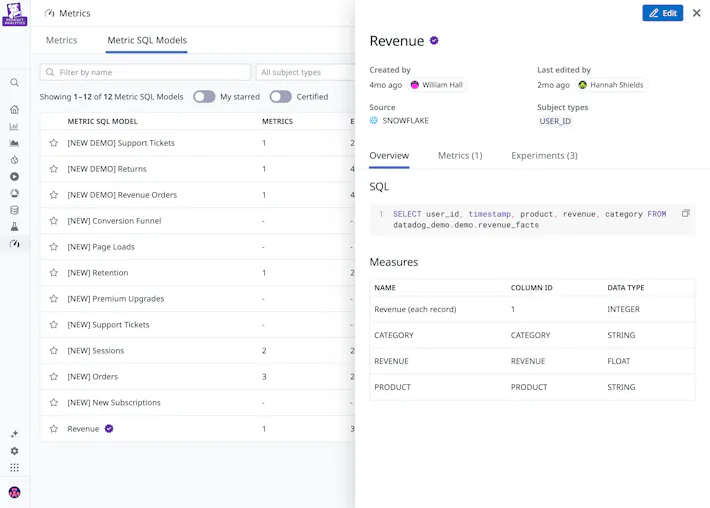Go to Home via sidebar house icon
The width and height of the screenshot is (710, 508).
(14, 109)
